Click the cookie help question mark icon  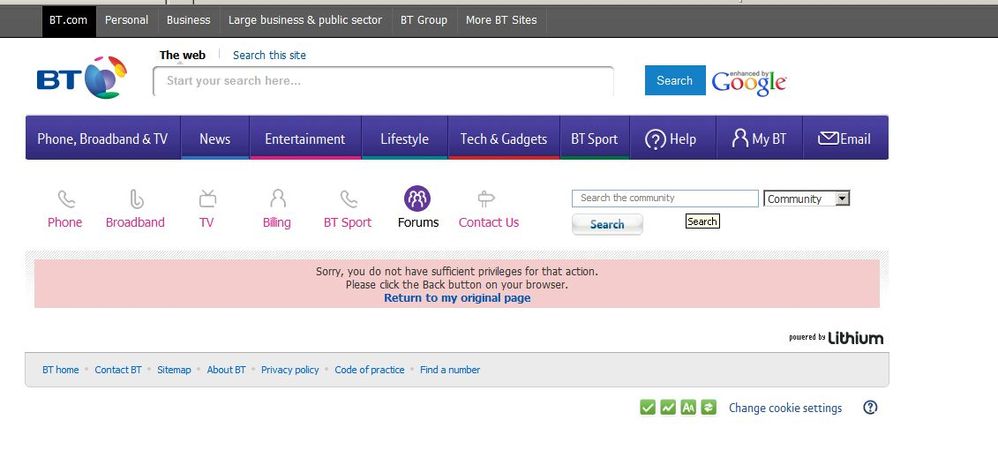(x=870, y=407)
